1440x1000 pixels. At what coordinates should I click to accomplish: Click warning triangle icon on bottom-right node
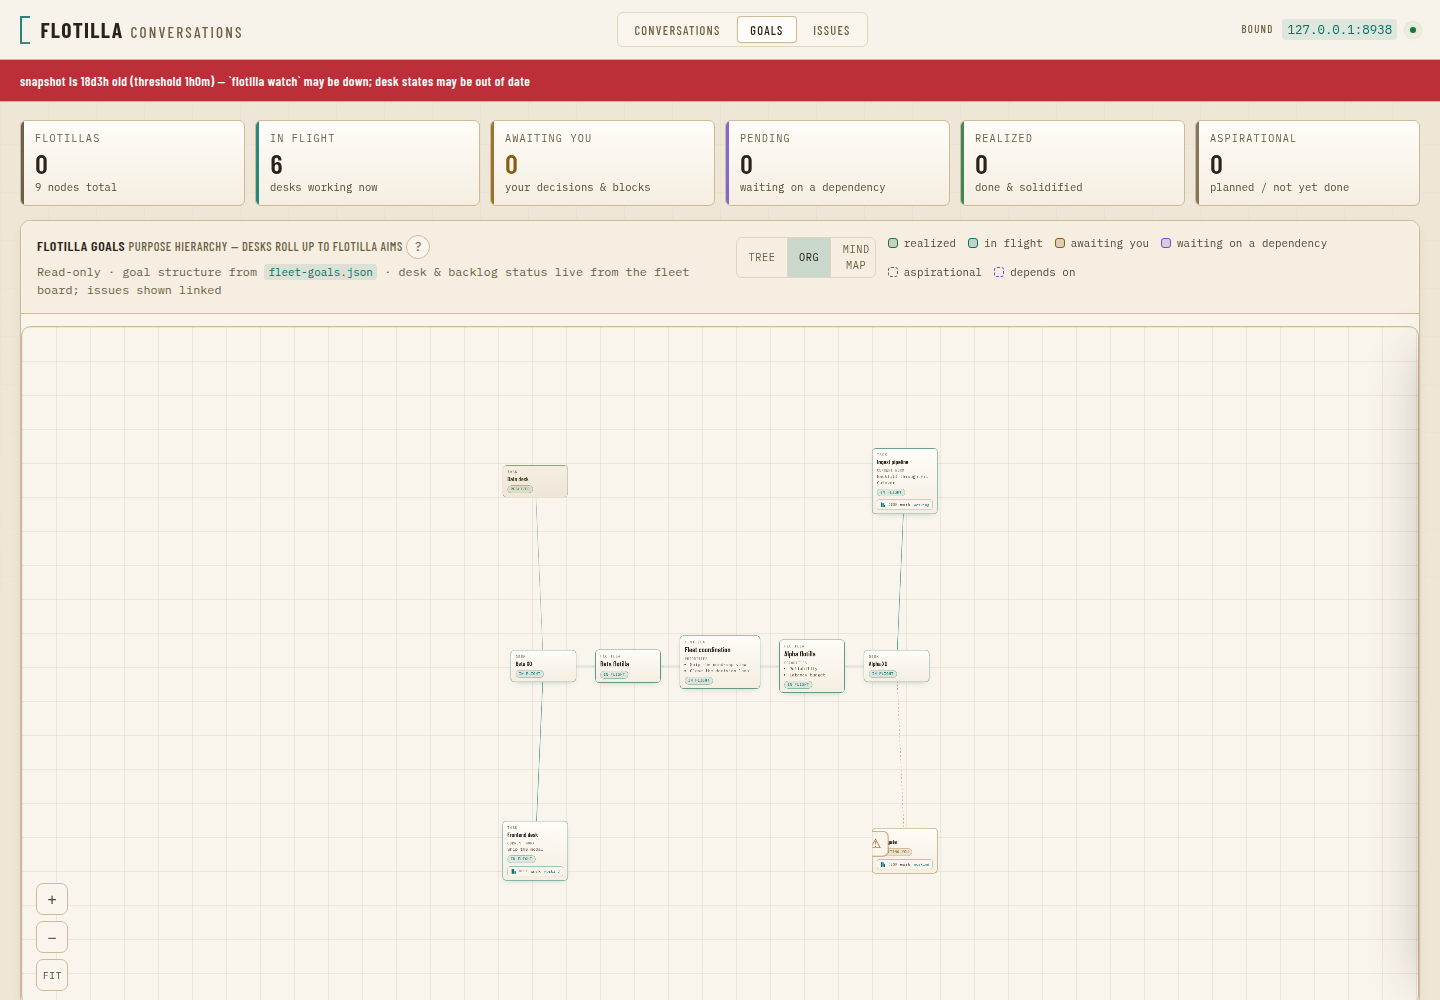(x=876, y=843)
